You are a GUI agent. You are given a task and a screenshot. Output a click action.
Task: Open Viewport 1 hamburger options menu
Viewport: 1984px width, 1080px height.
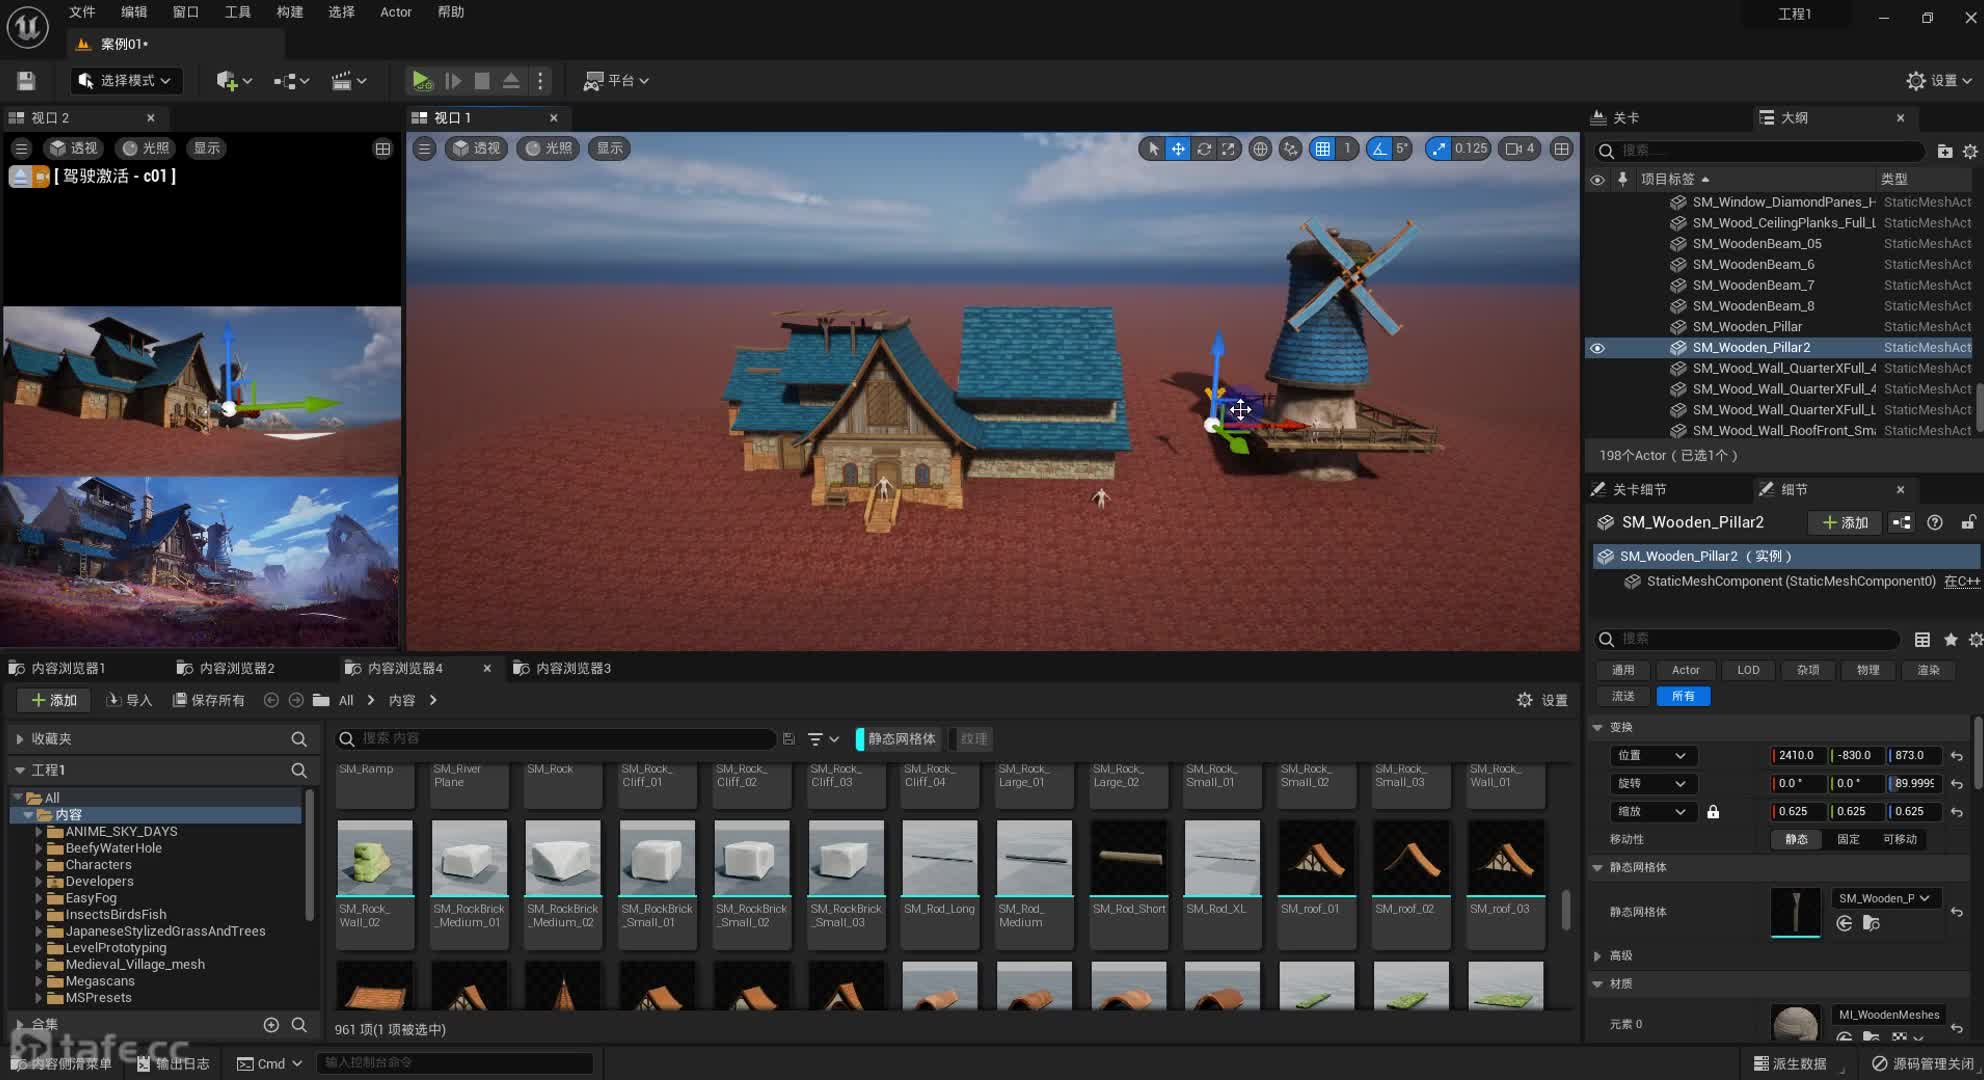(424, 148)
